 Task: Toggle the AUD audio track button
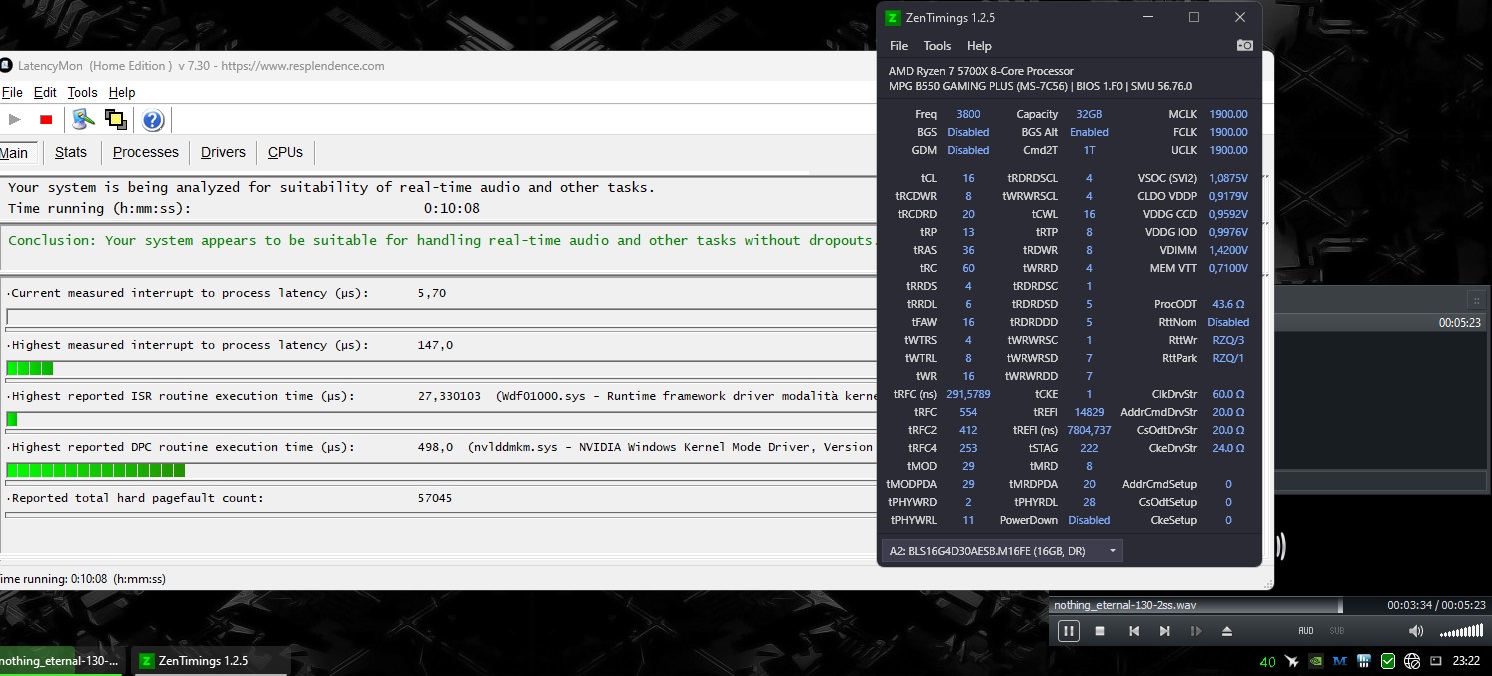1306,631
